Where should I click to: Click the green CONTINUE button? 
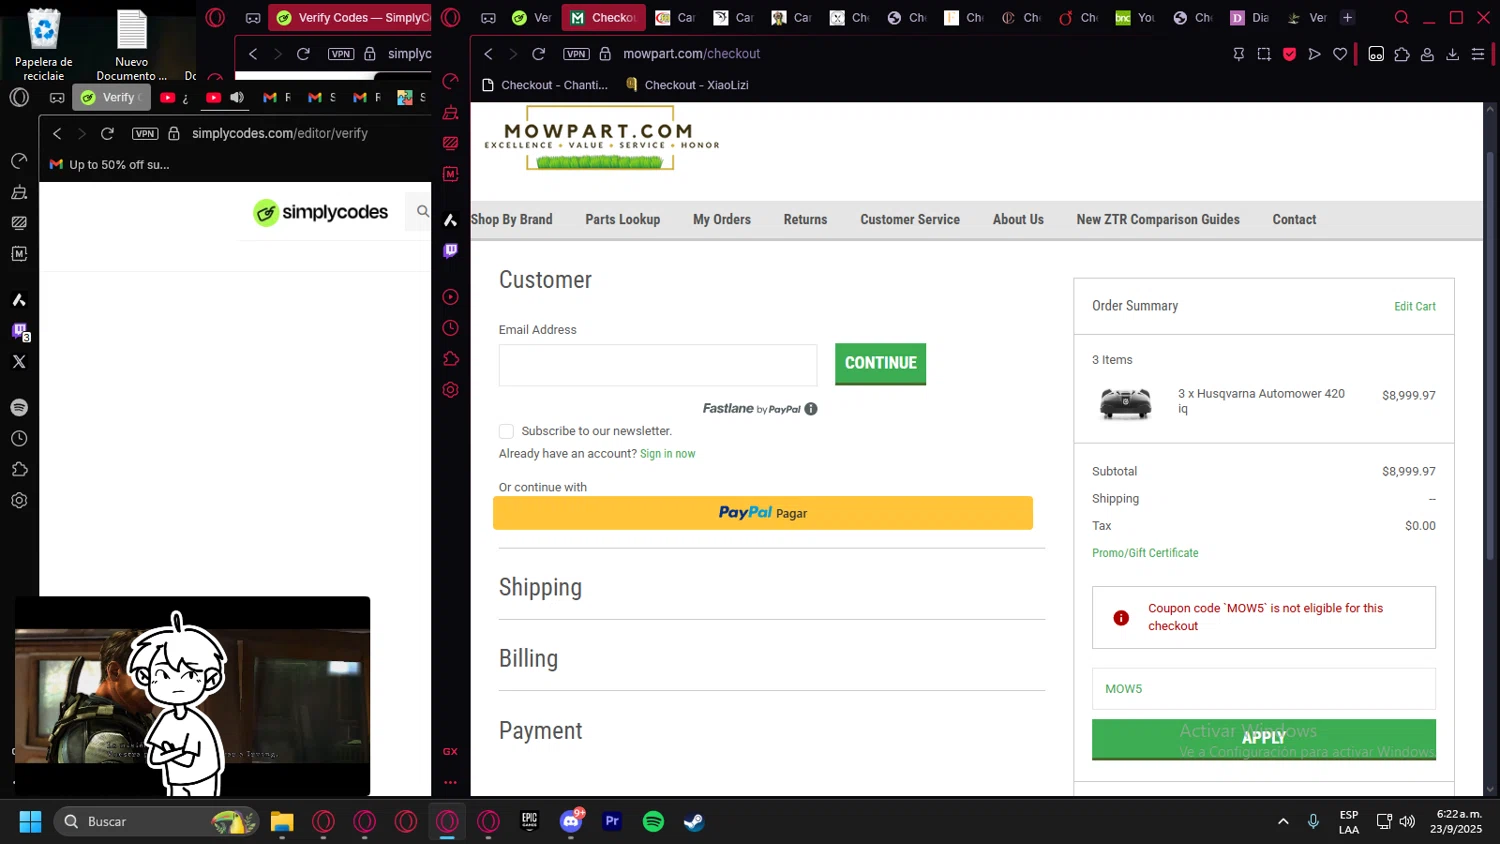click(x=880, y=363)
